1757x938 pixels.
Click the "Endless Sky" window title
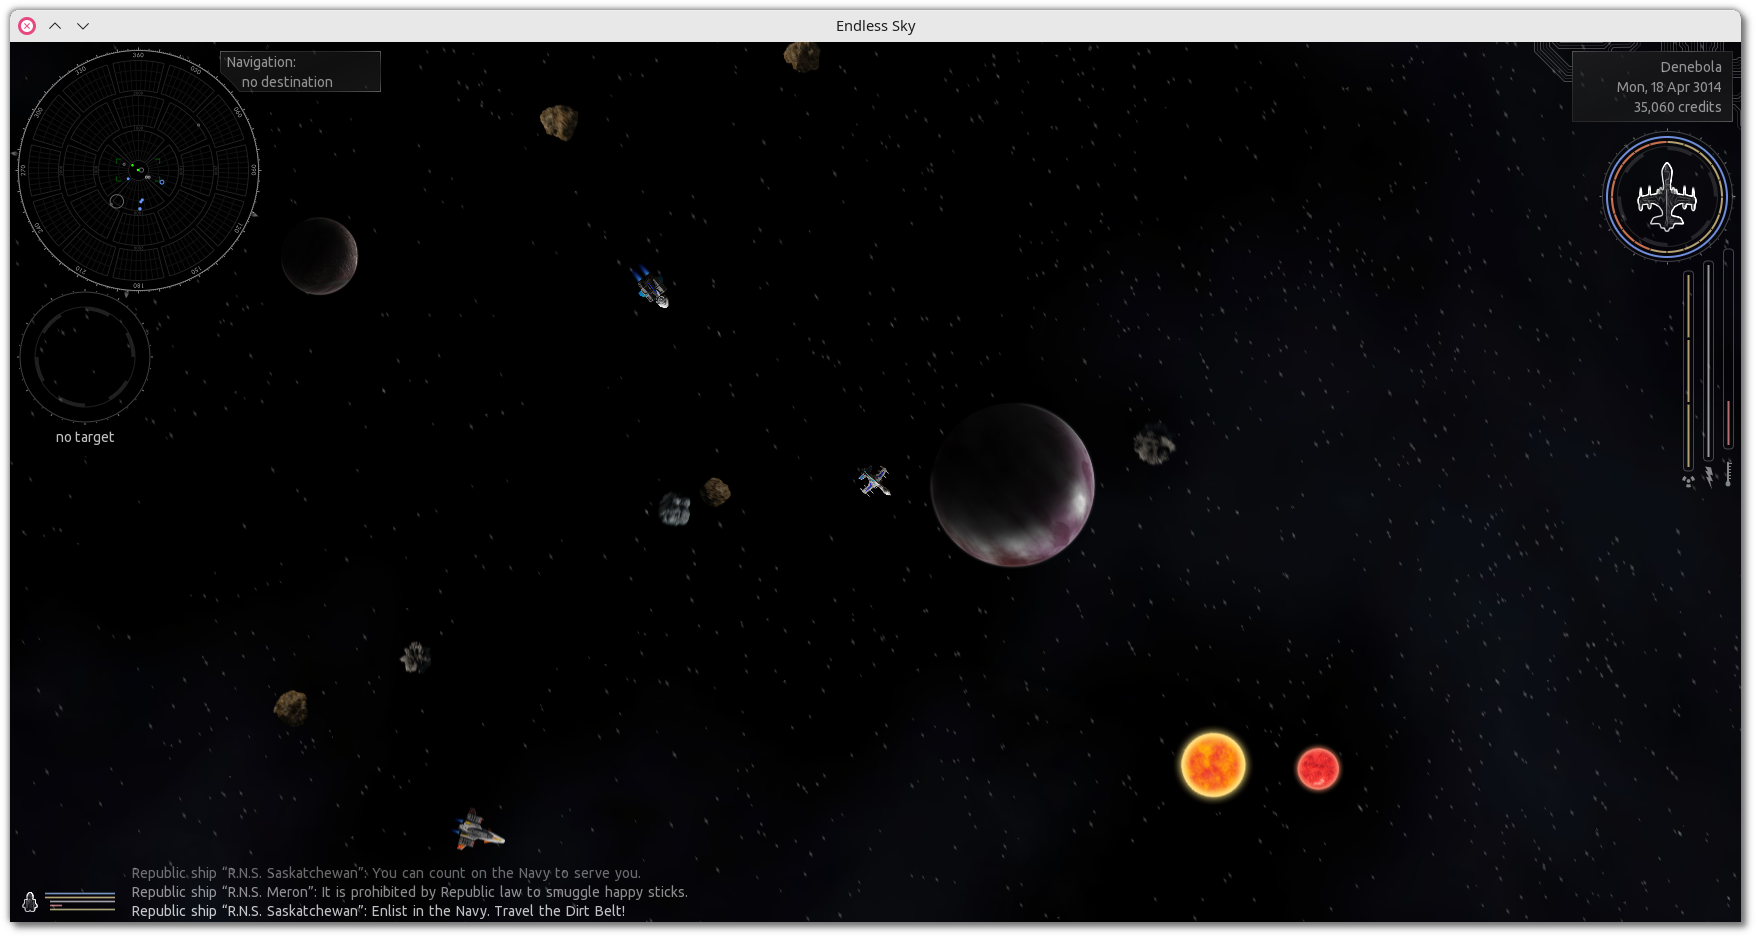(876, 26)
